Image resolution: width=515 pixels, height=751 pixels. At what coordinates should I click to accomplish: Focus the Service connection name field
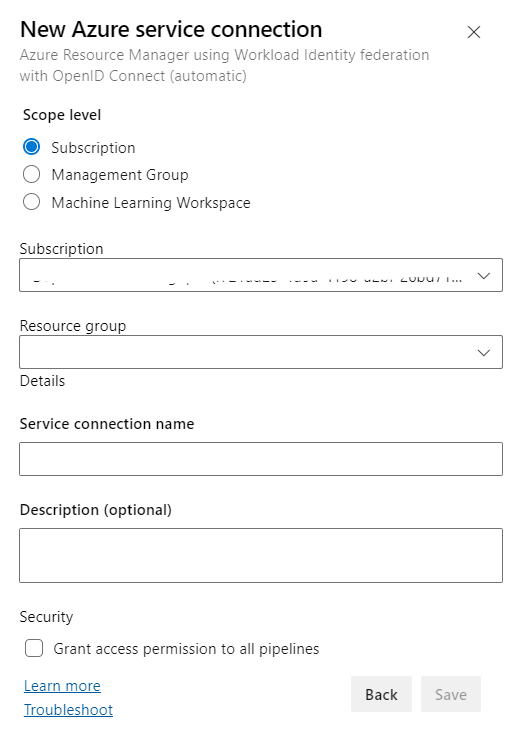tap(261, 459)
